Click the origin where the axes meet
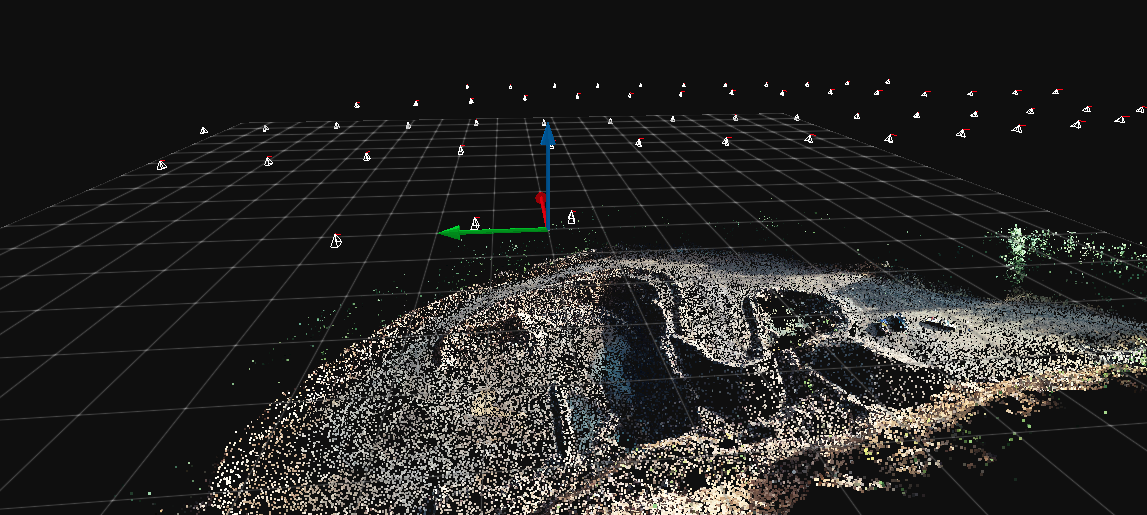Screen dimensions: 1147x515 point(548,229)
